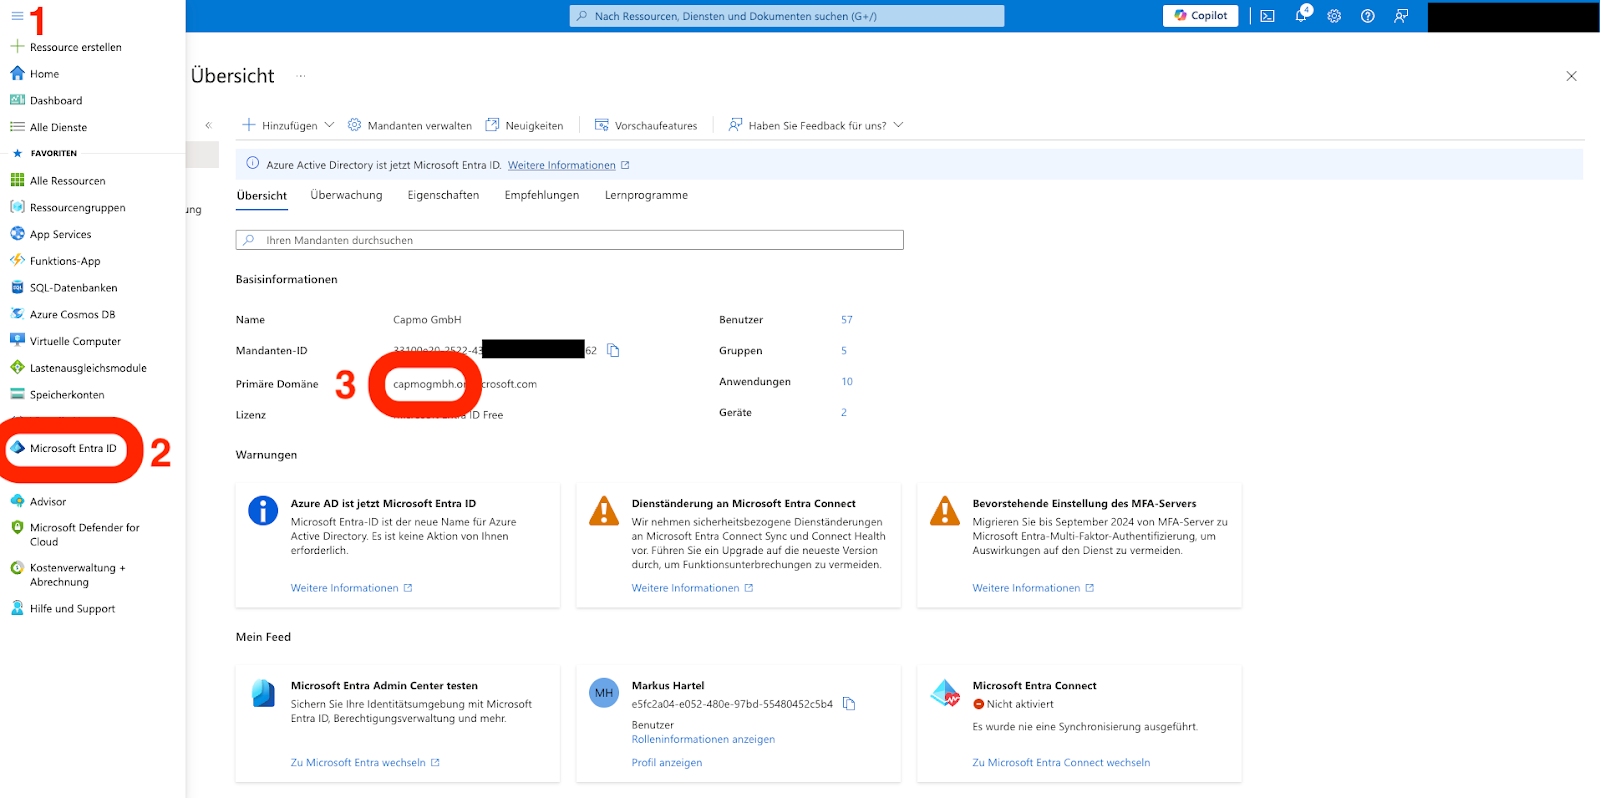Open the Gruppen count 5
Screen dimensions: 1600x798
(844, 351)
